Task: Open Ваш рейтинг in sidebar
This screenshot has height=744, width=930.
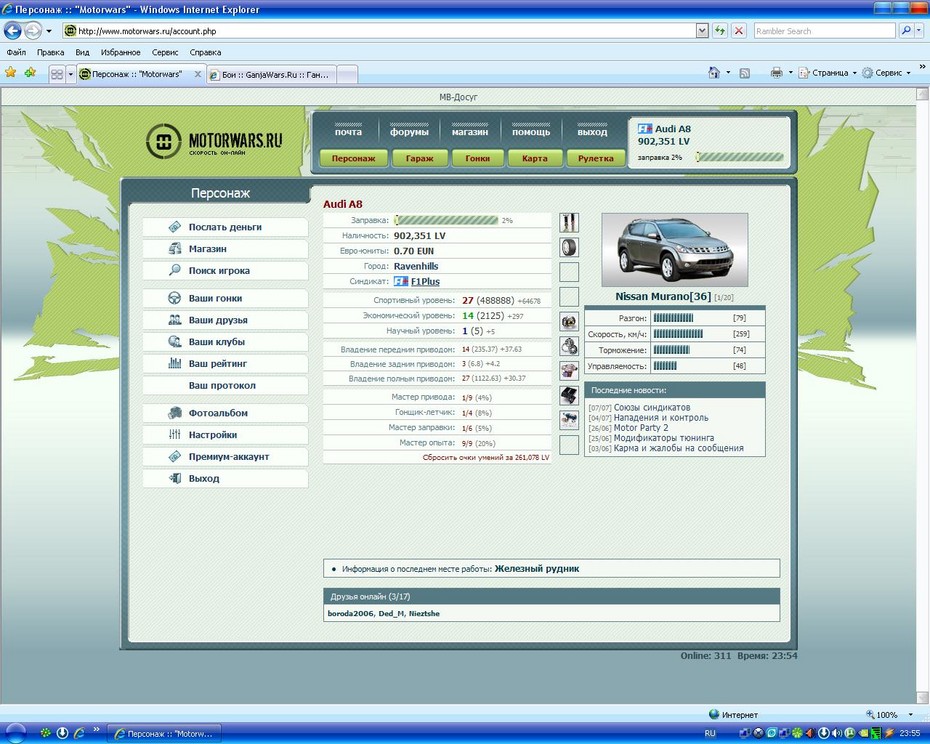Action: click(x=225, y=364)
